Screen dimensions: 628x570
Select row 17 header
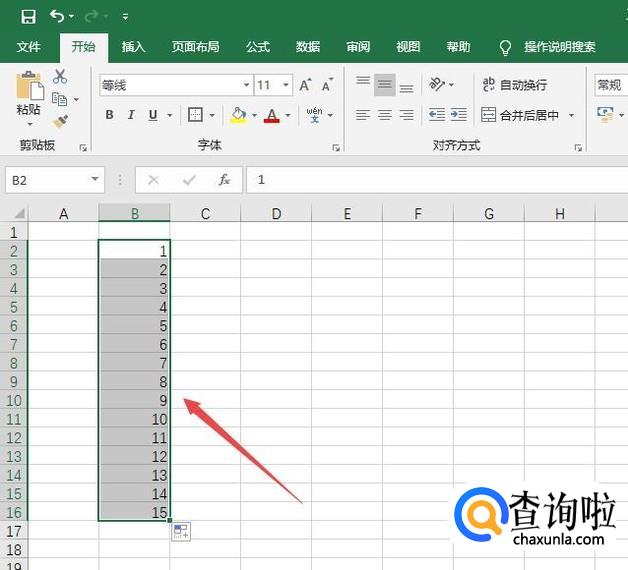click(x=14, y=532)
